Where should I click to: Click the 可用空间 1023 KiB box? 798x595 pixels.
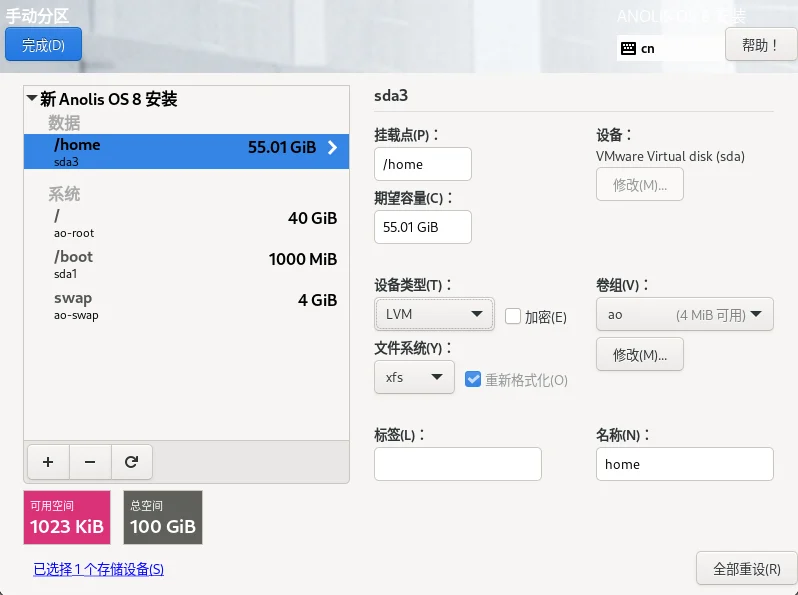[x=67, y=517]
